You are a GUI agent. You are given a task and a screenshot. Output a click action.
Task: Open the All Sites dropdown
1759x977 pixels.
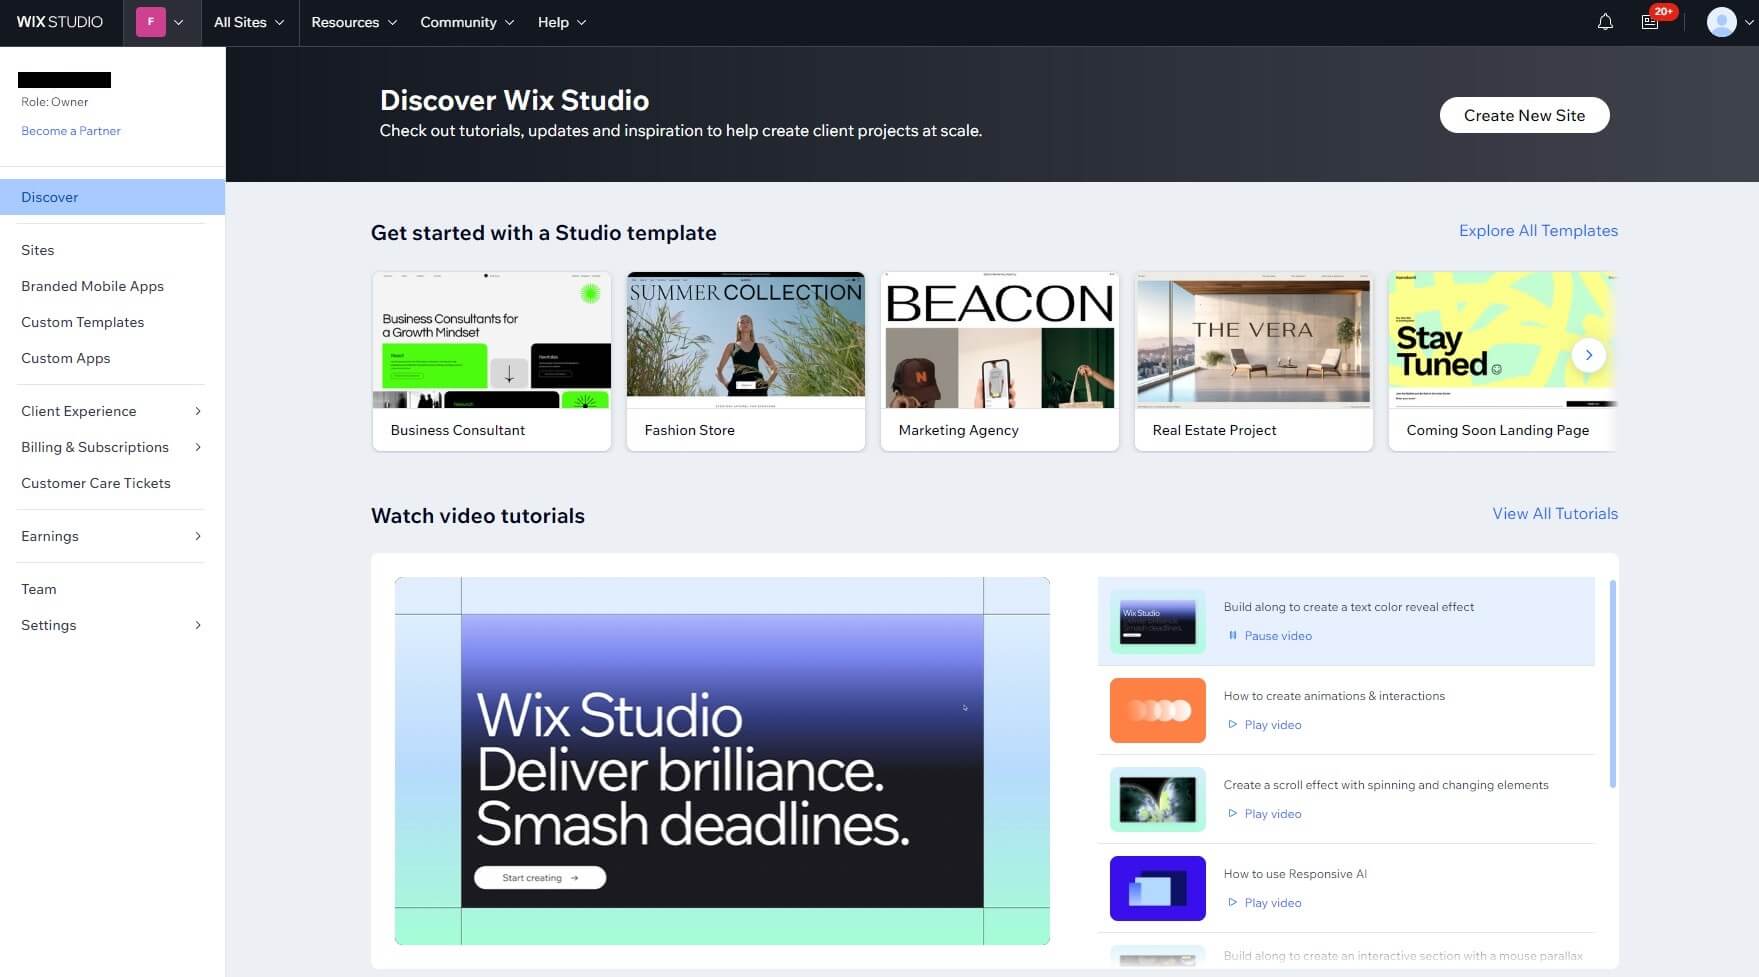(x=249, y=22)
